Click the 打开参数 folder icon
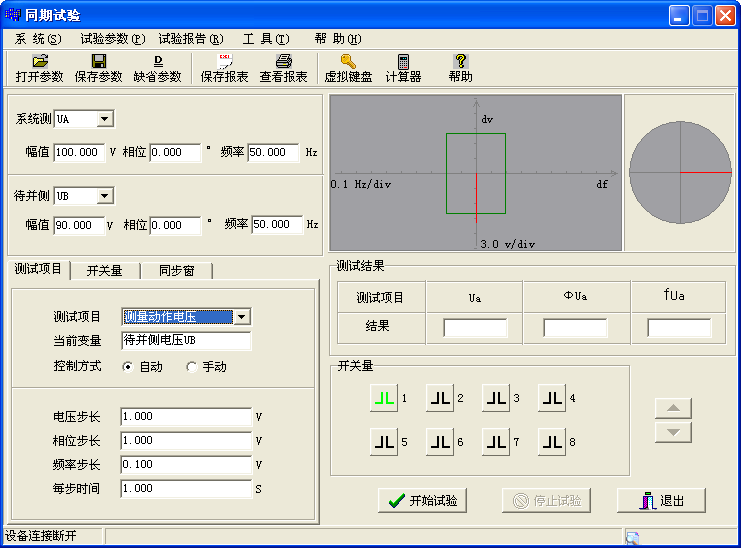 39,62
